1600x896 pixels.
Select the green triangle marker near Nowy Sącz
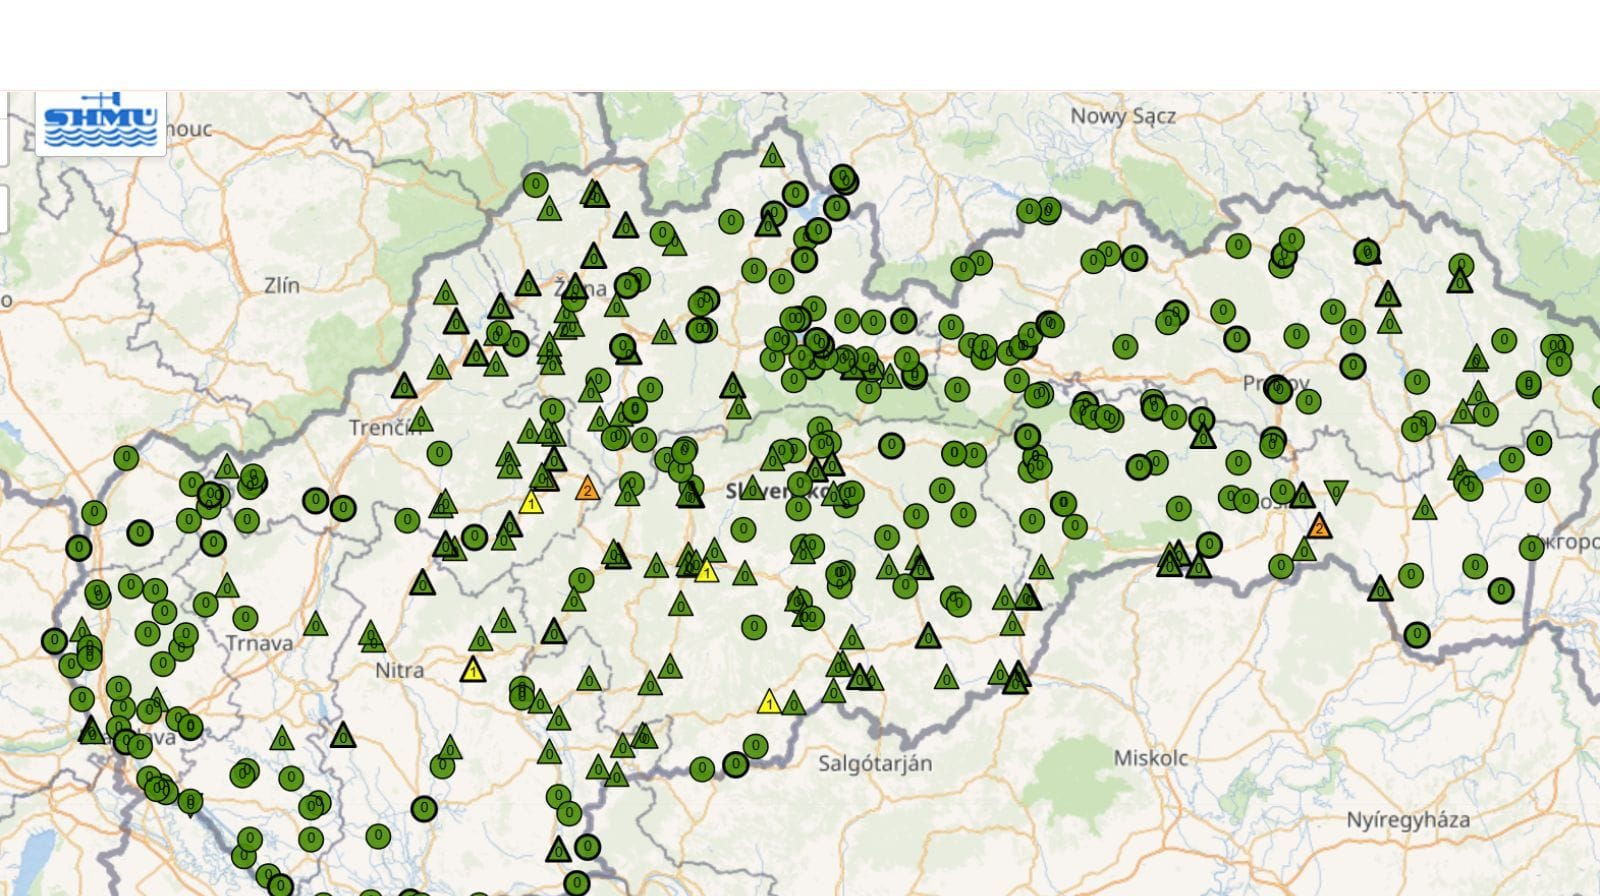pyautogui.click(x=771, y=156)
